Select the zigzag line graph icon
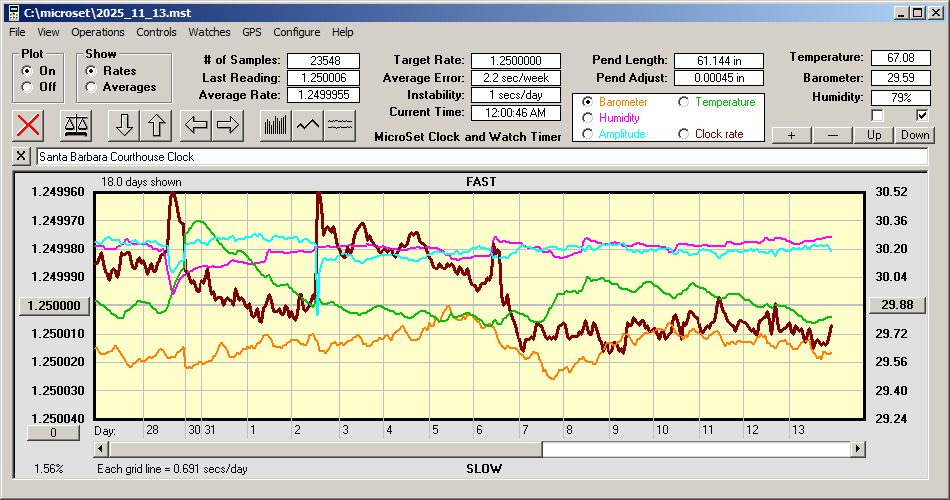The image size is (950, 500). pyautogui.click(x=308, y=125)
